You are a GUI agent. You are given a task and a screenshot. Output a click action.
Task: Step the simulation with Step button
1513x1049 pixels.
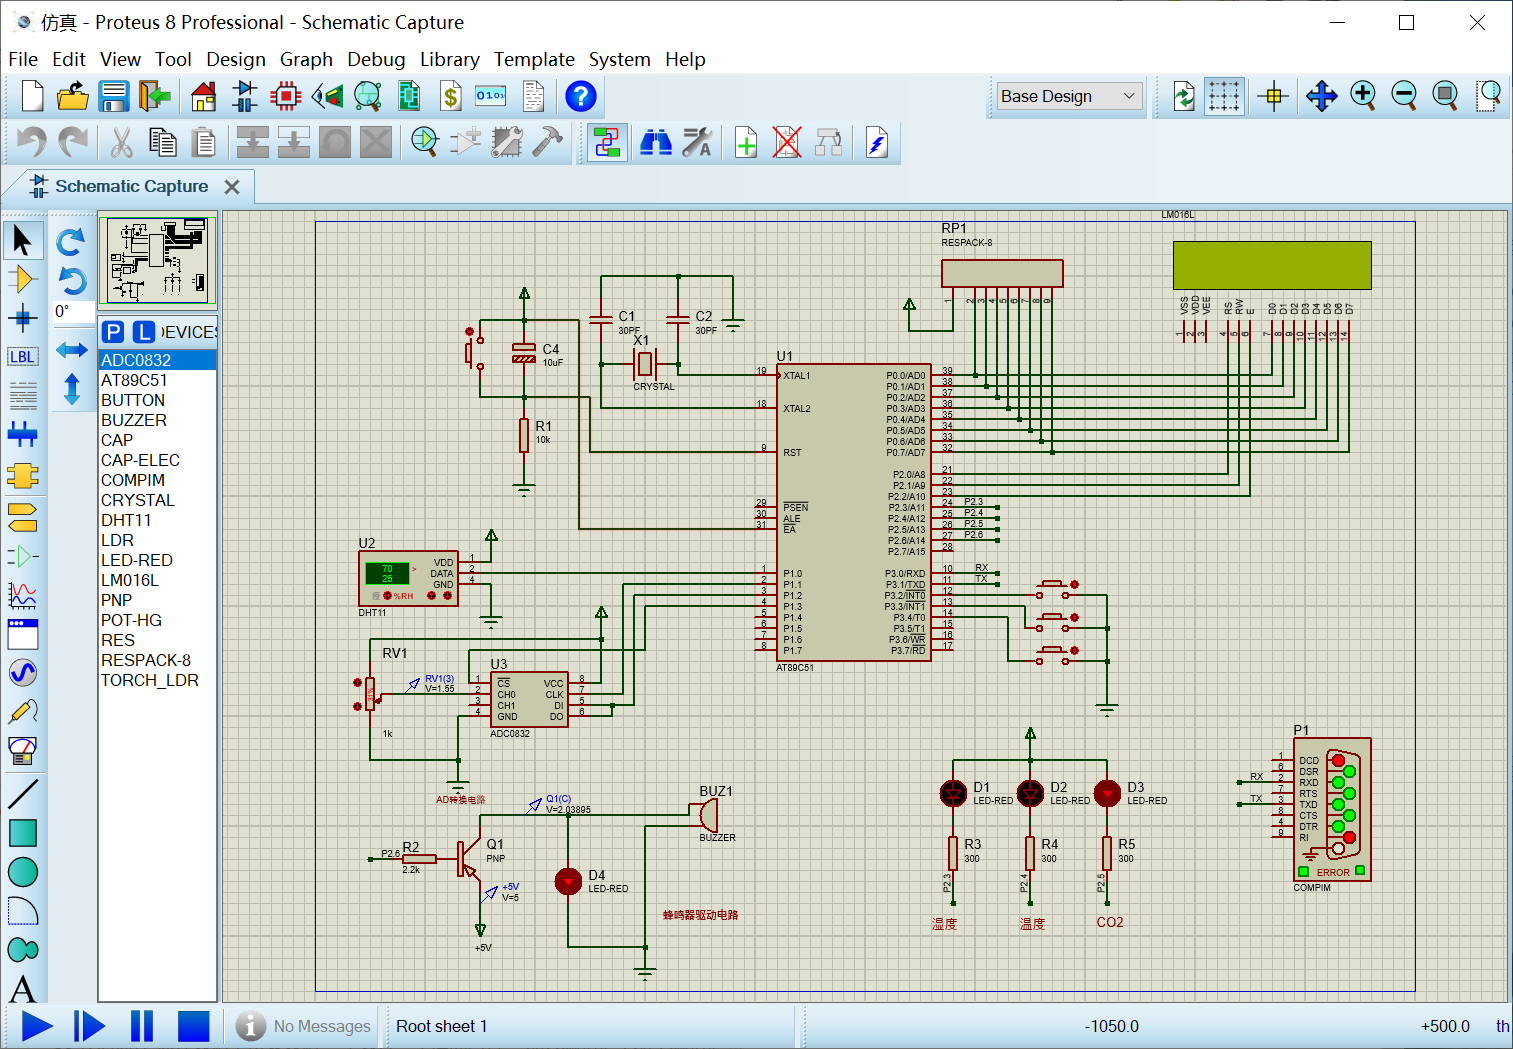pos(89,1026)
